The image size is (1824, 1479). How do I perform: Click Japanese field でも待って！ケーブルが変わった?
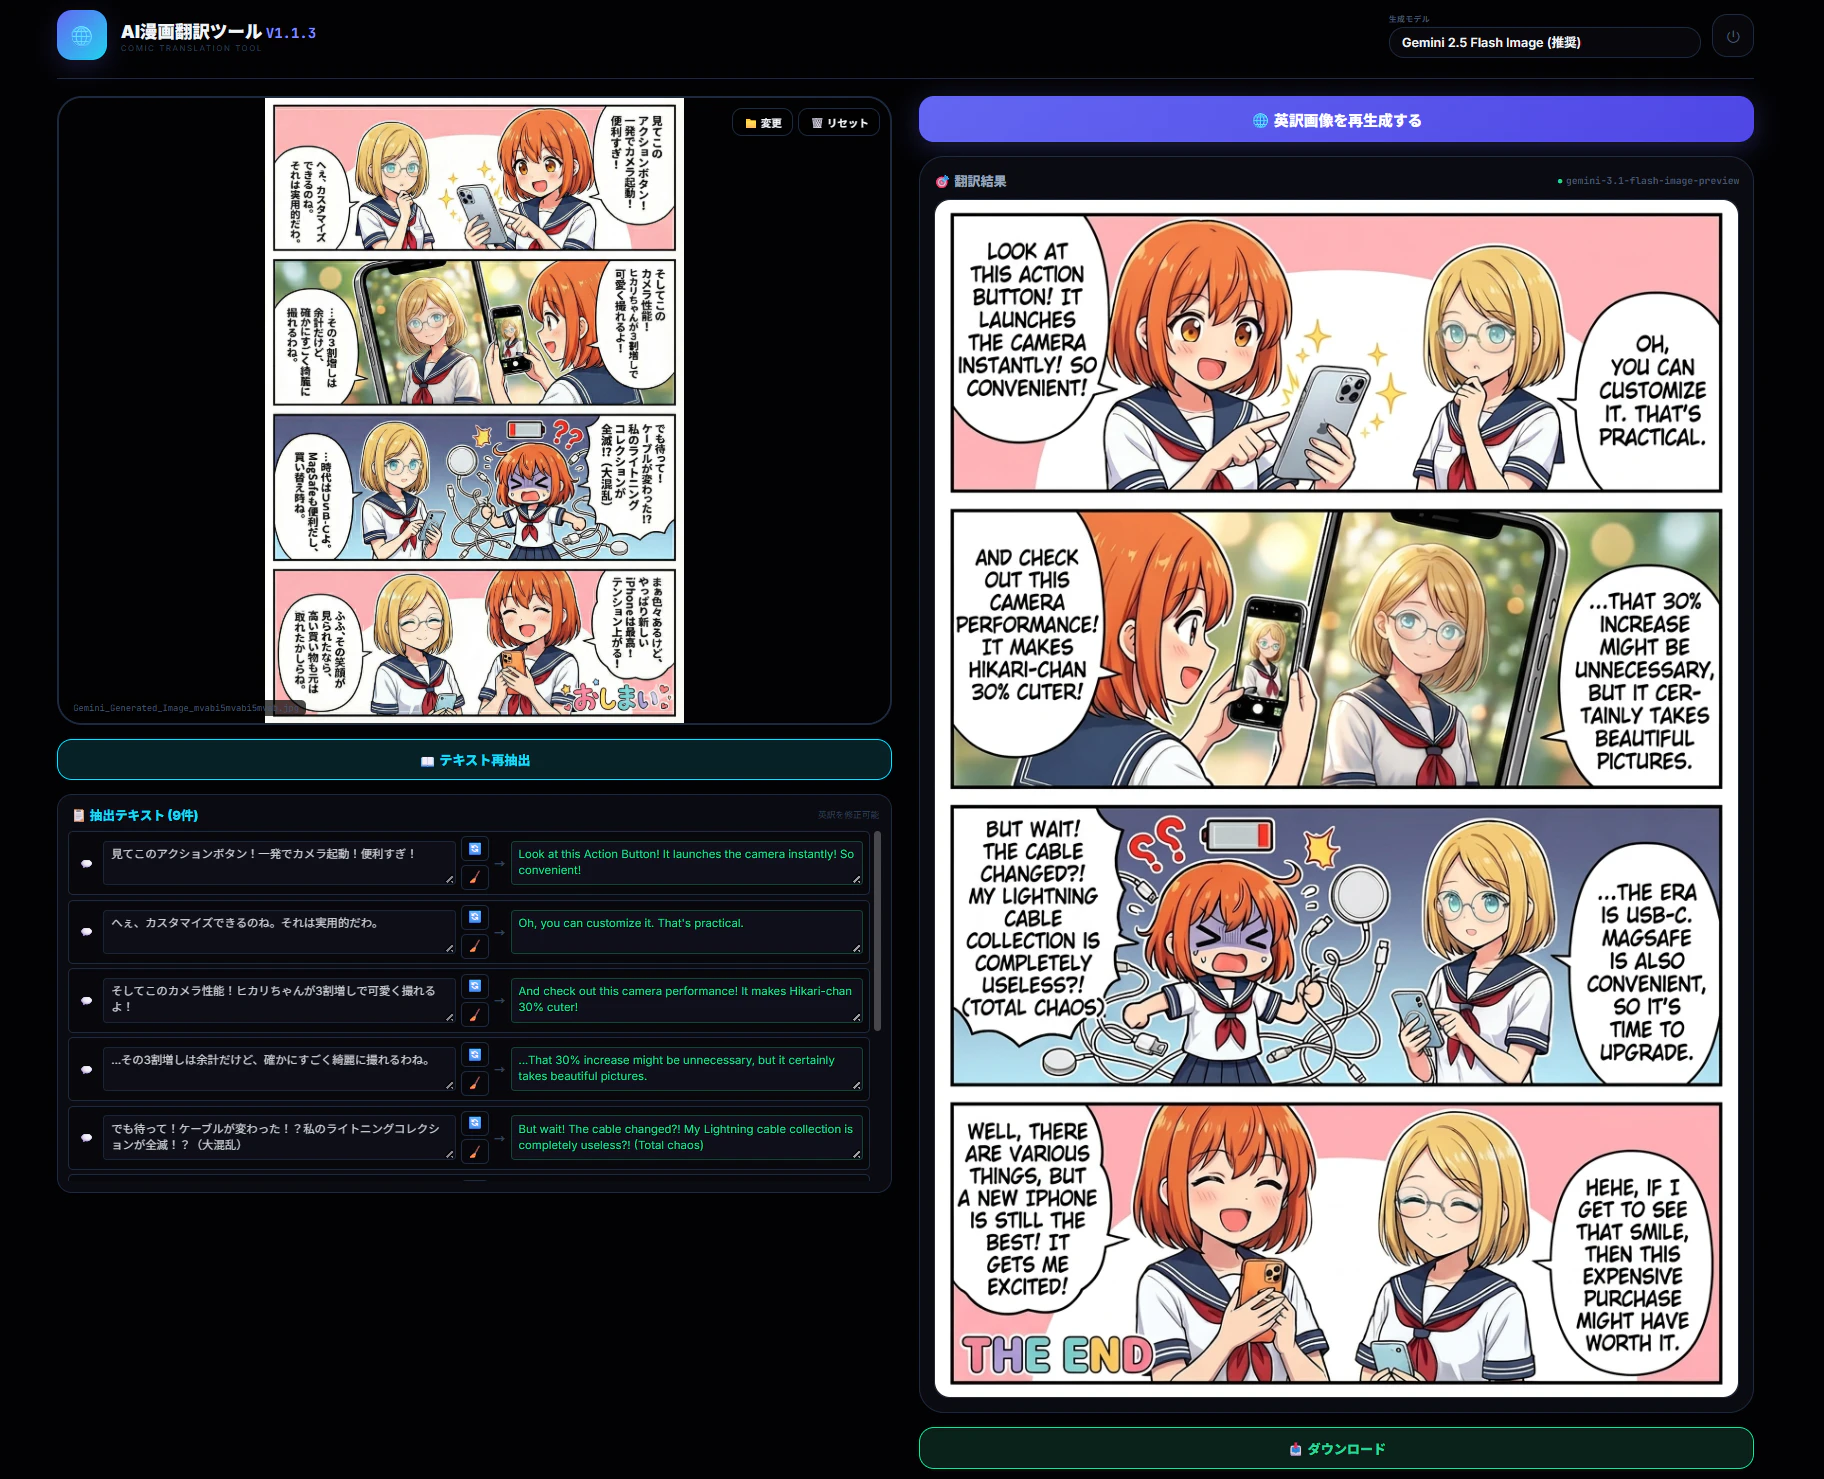[279, 1138]
